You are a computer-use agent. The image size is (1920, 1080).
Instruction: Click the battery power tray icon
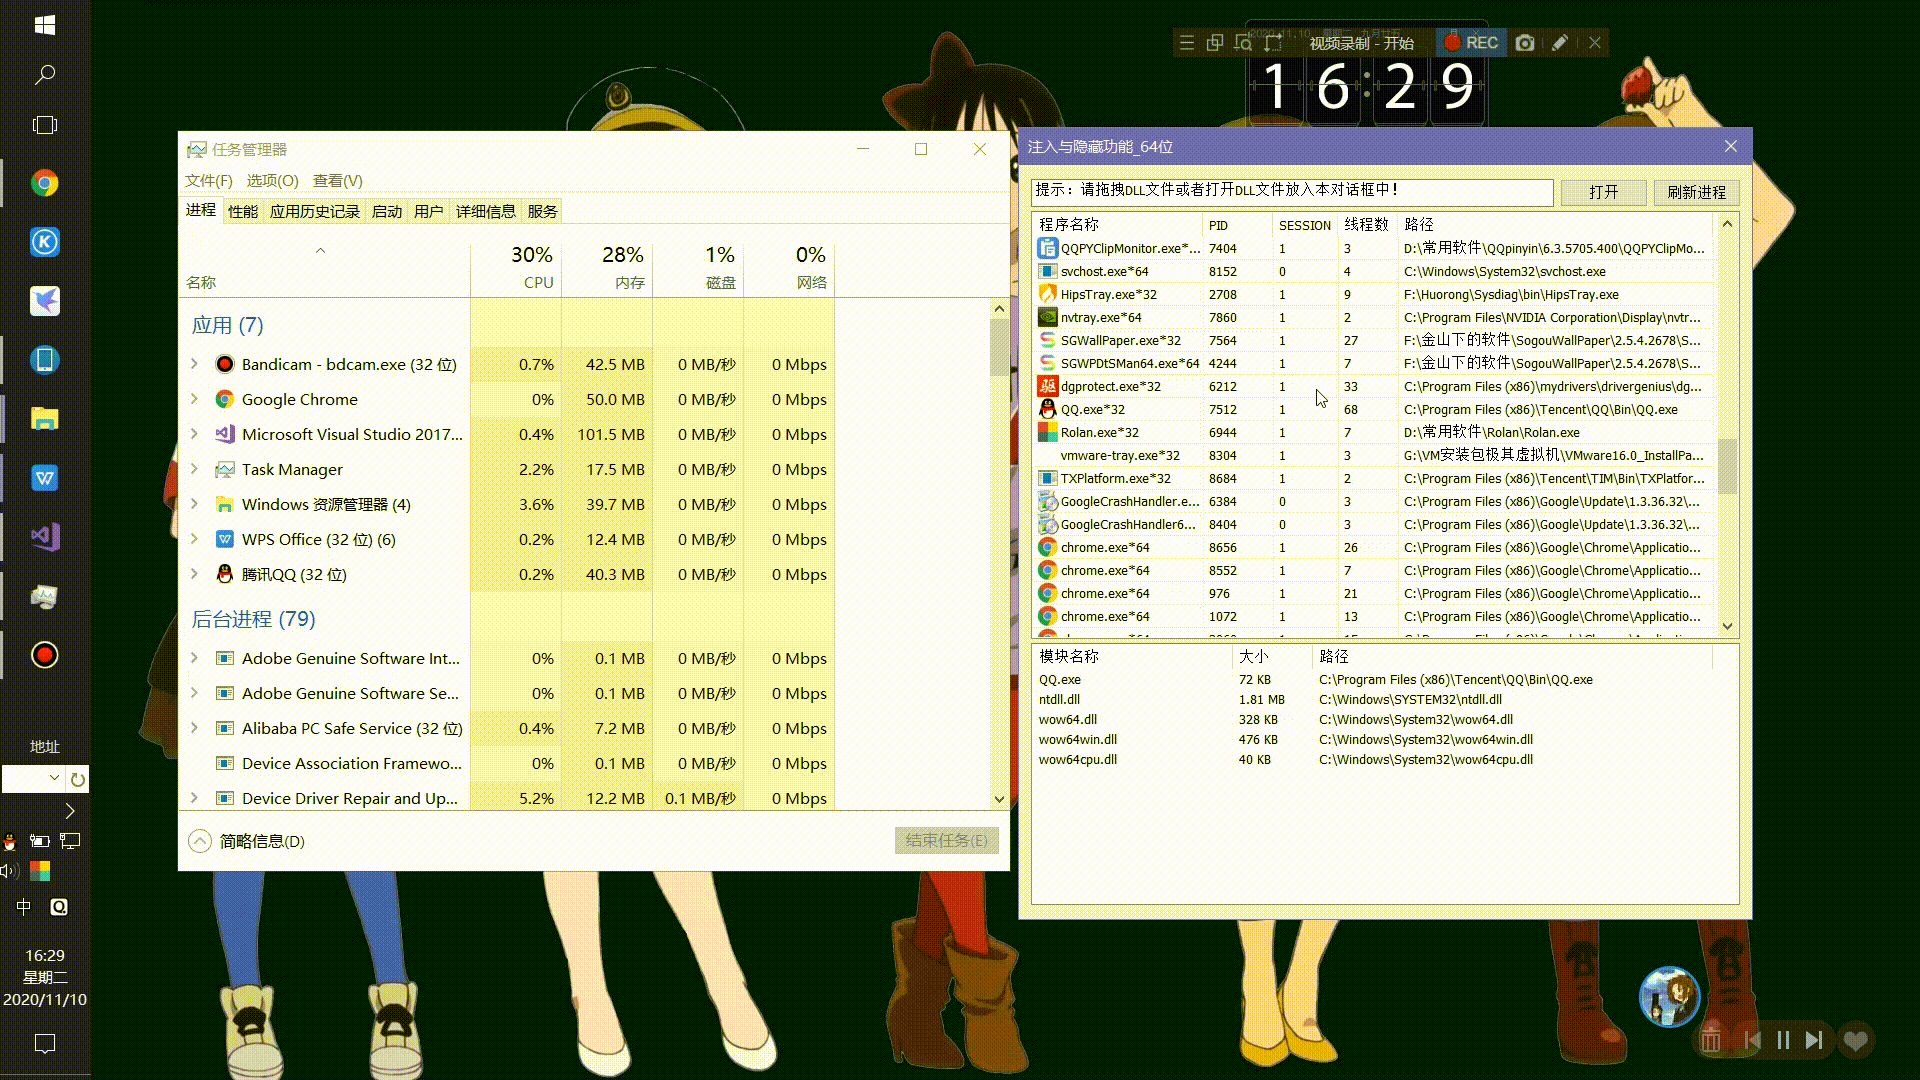[40, 841]
